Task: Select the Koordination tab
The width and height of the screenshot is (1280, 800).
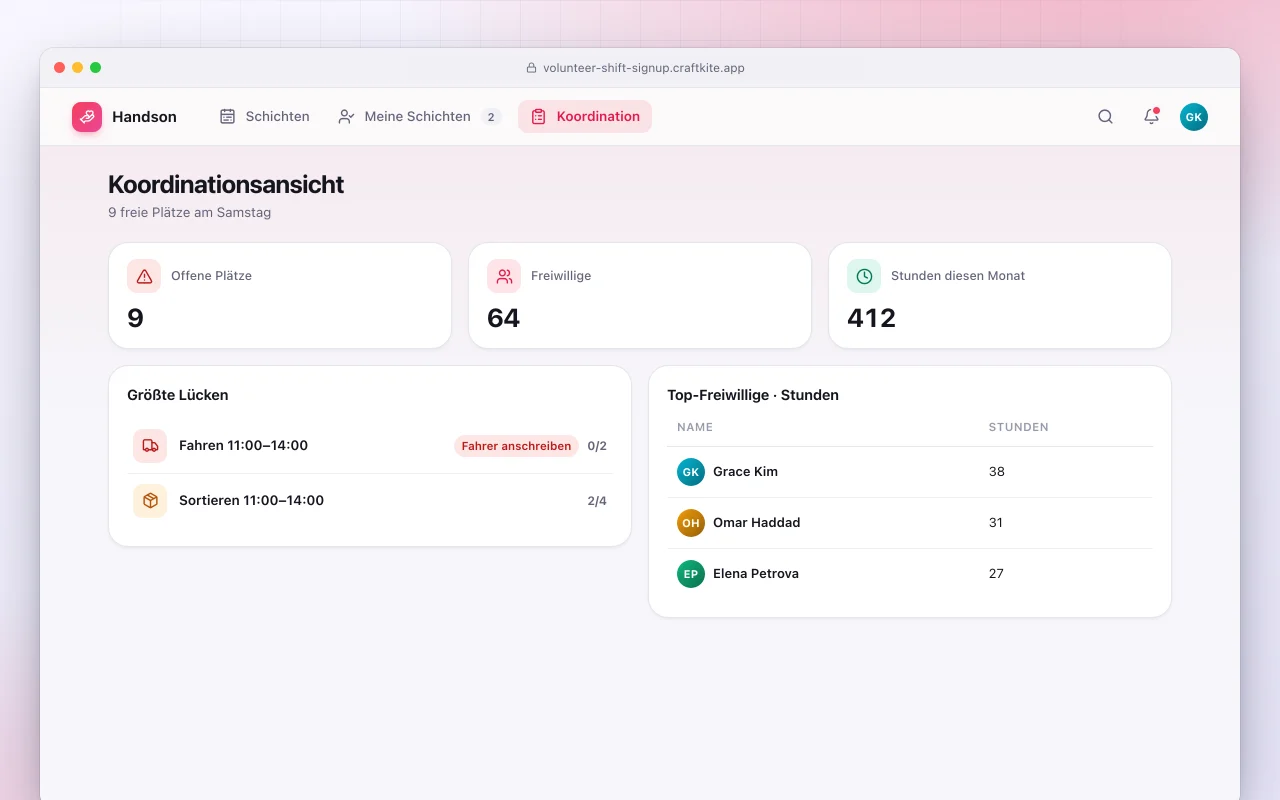Action: (585, 117)
